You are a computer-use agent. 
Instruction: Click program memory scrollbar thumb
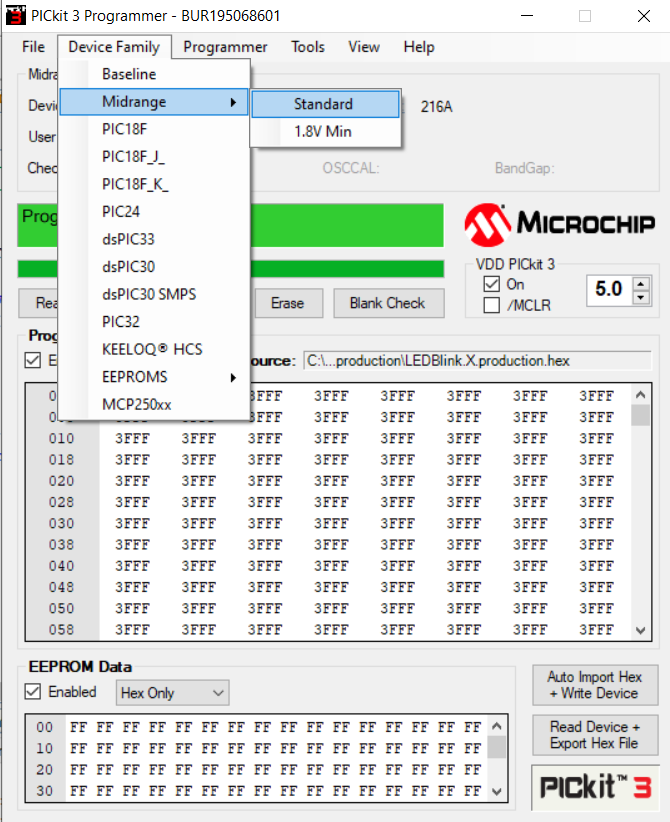click(641, 415)
